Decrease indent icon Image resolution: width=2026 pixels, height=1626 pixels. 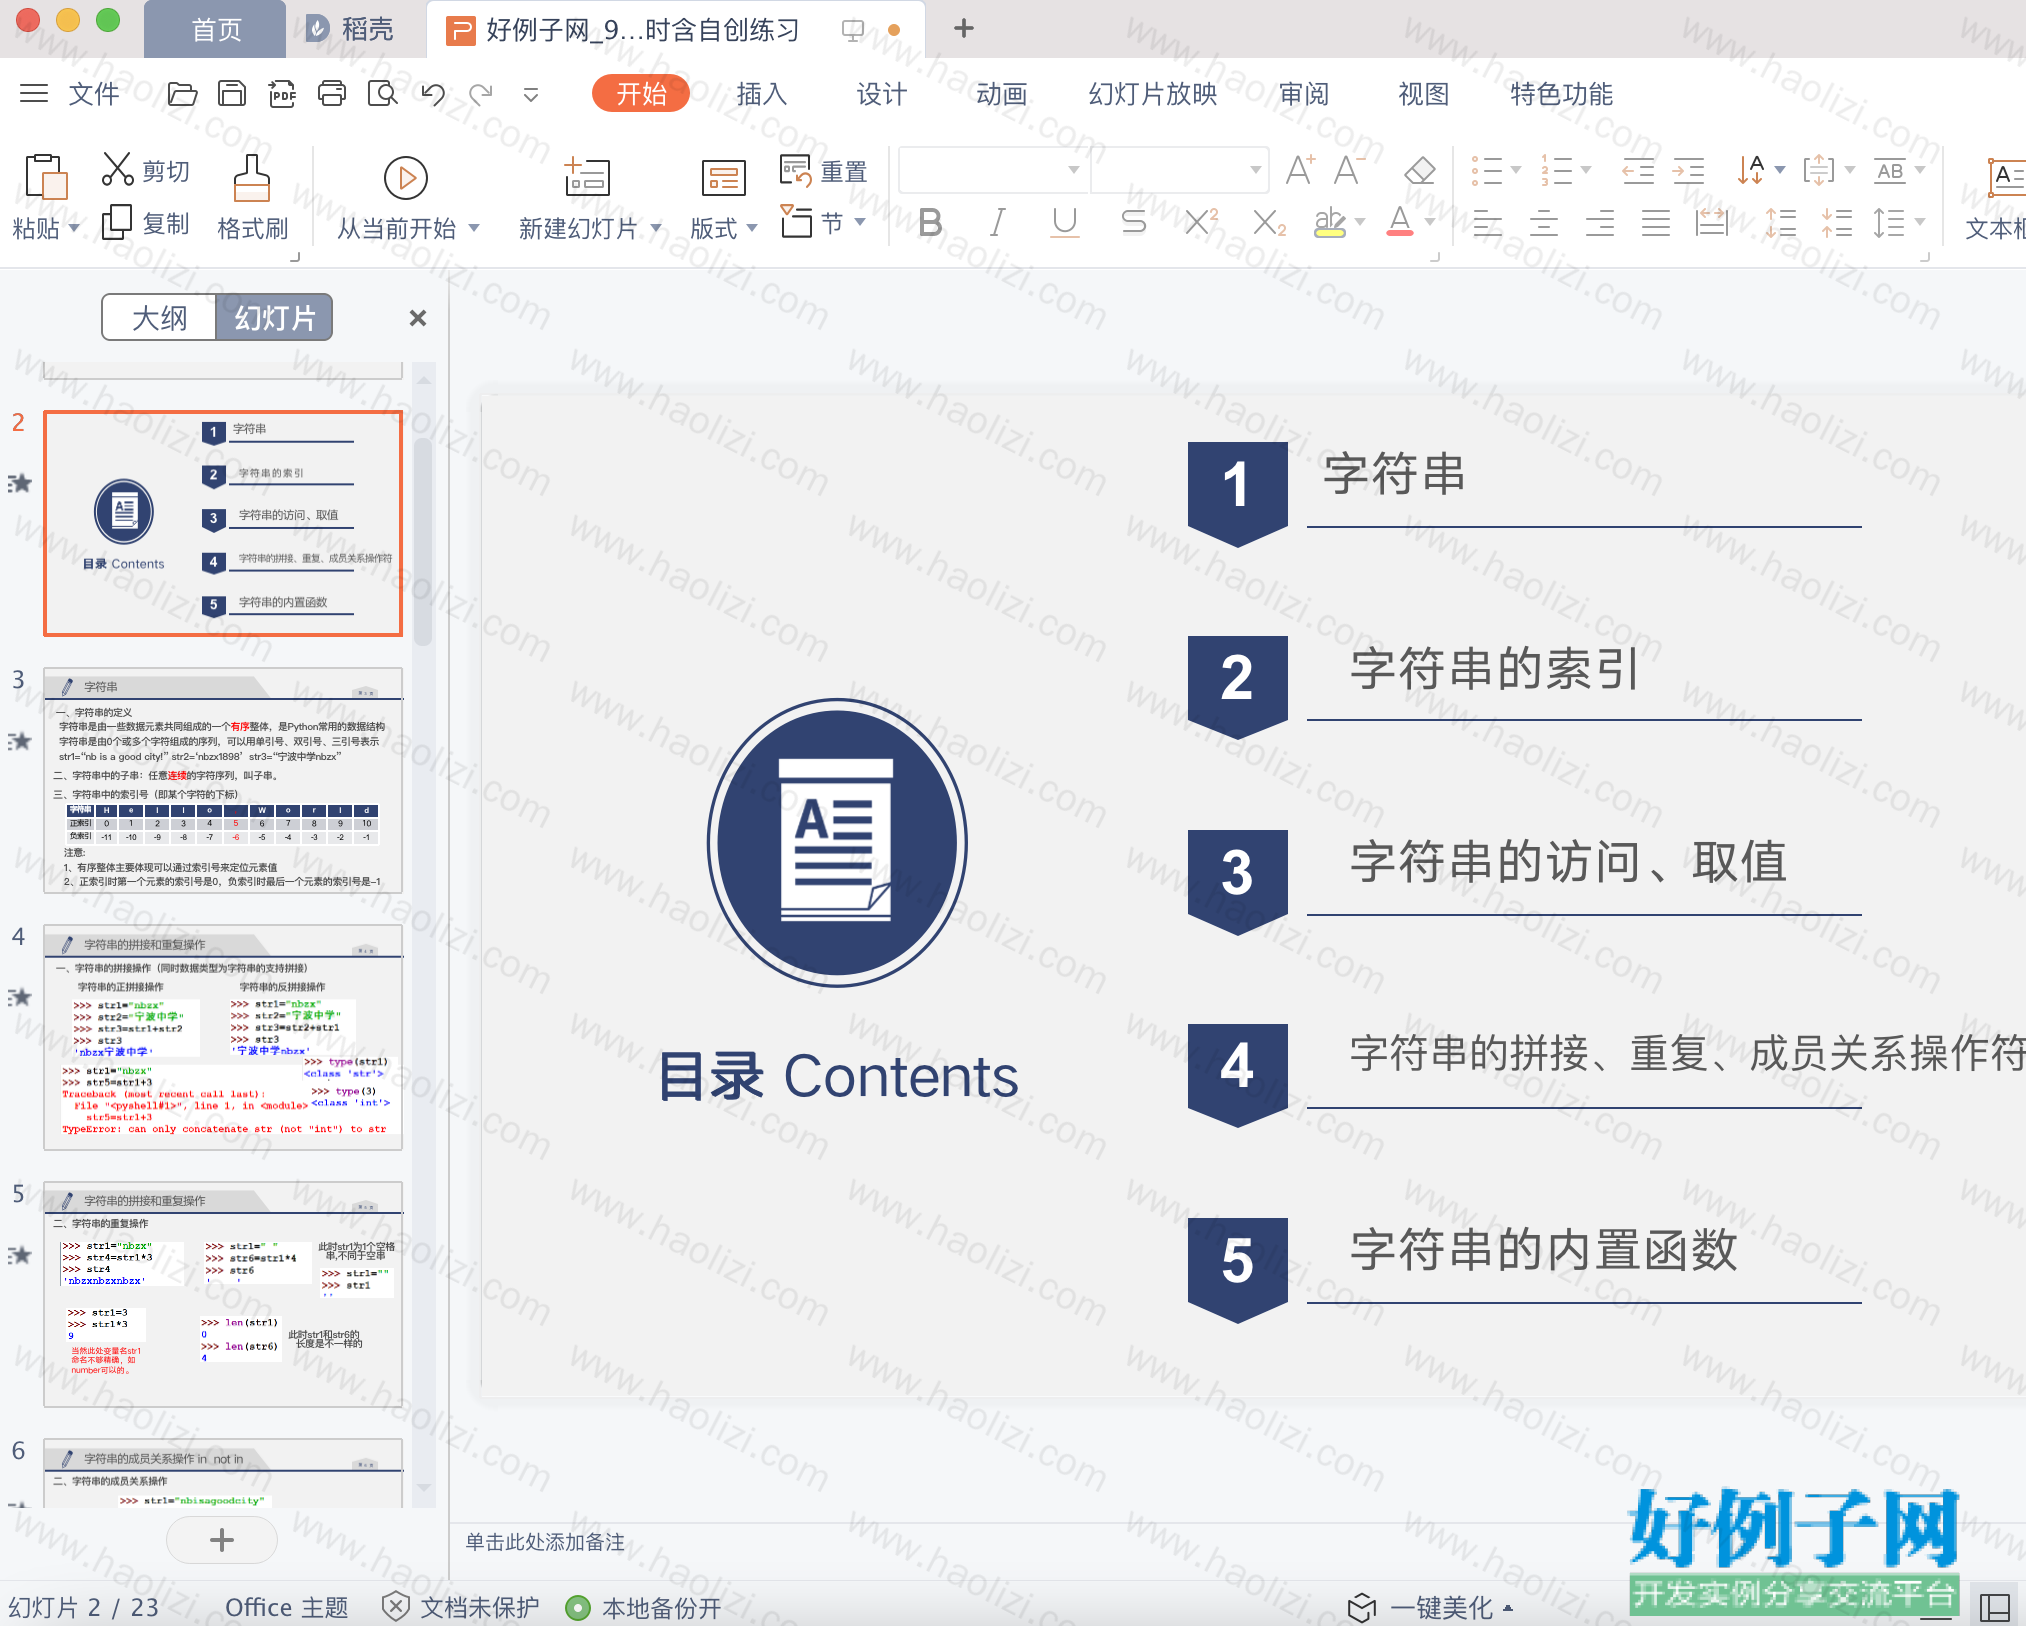pyautogui.click(x=1637, y=171)
